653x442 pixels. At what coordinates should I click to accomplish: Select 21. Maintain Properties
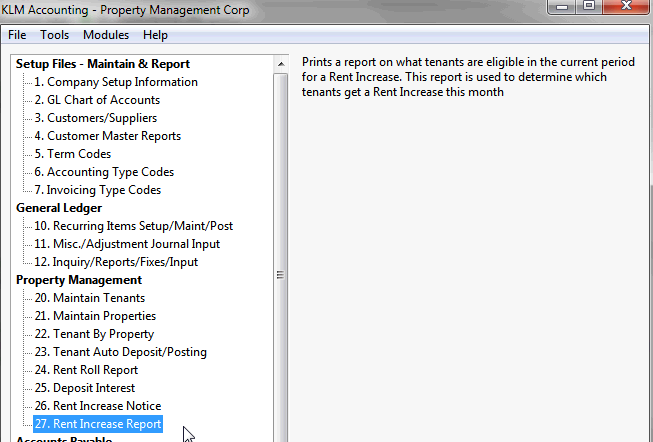[95, 316]
